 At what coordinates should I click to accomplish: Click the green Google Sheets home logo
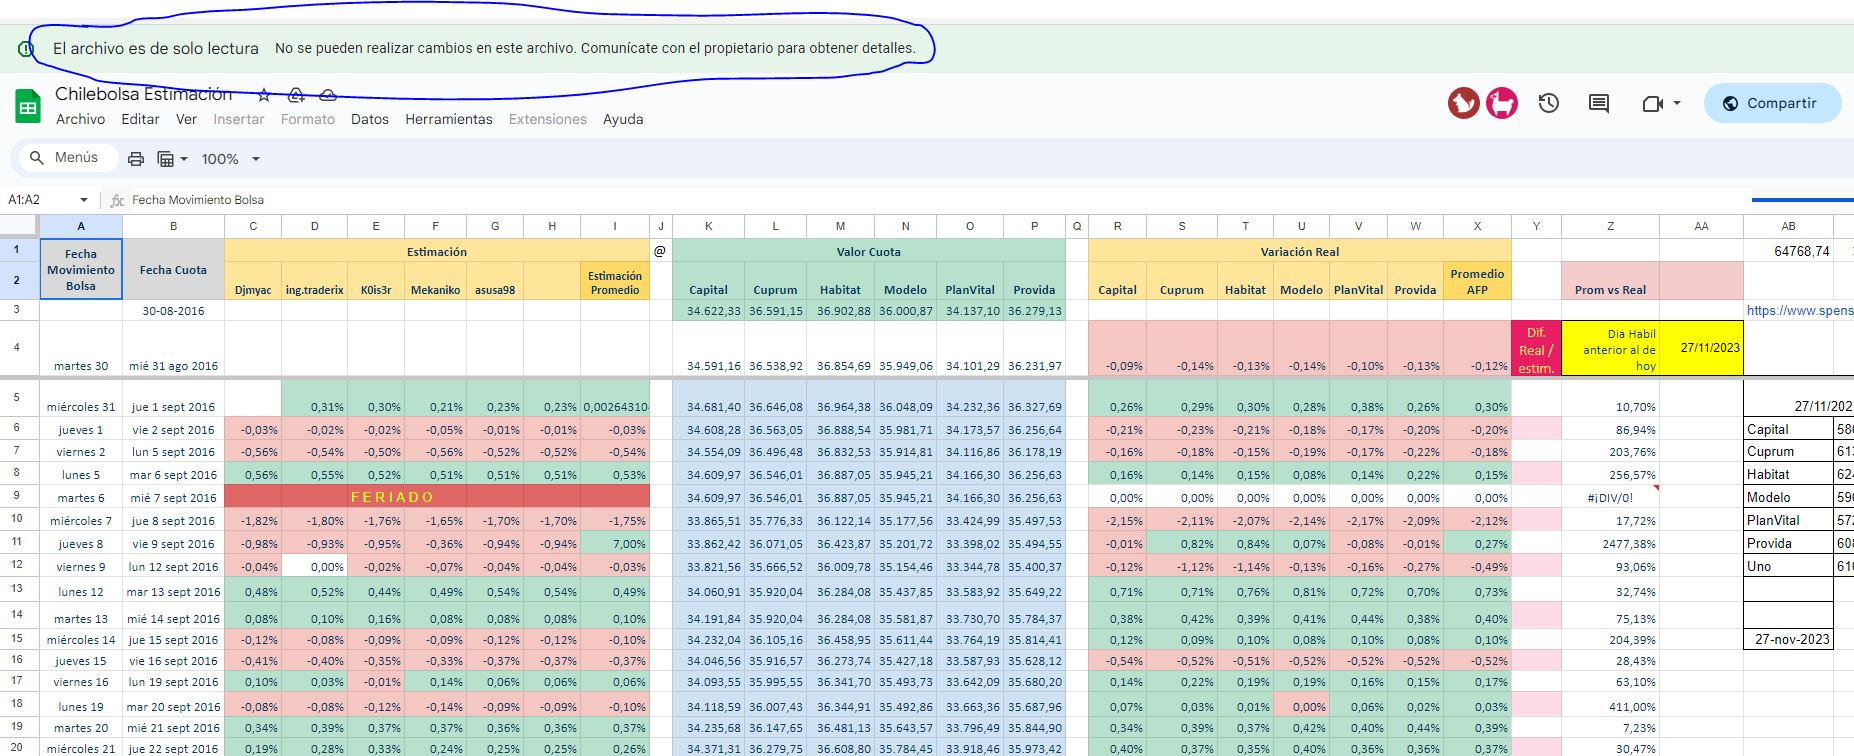tap(28, 106)
